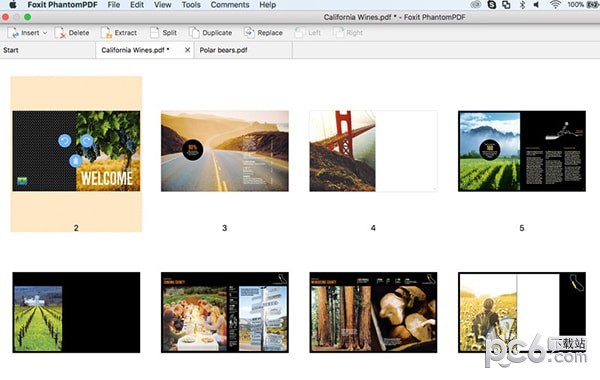Viewport: 600px width, 380px height.
Task: Select the WELCOME page 2 thumbnail
Action: [76, 151]
